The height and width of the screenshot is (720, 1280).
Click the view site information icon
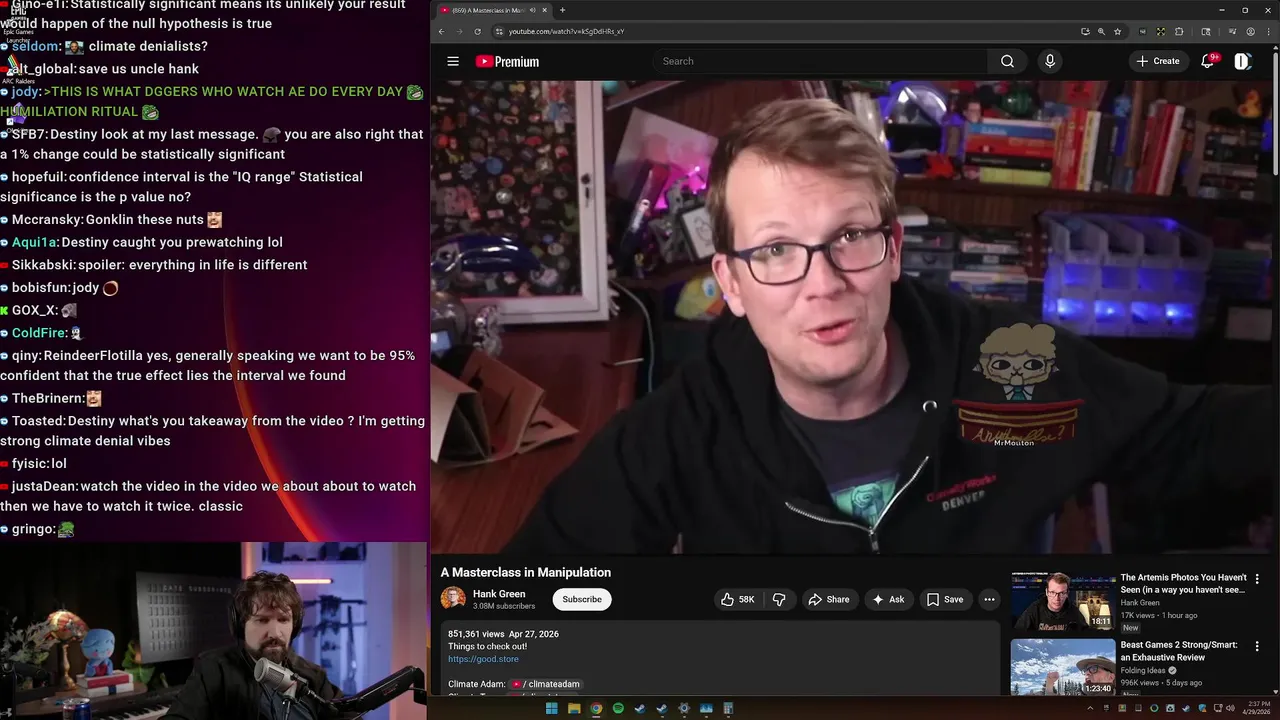(x=498, y=31)
